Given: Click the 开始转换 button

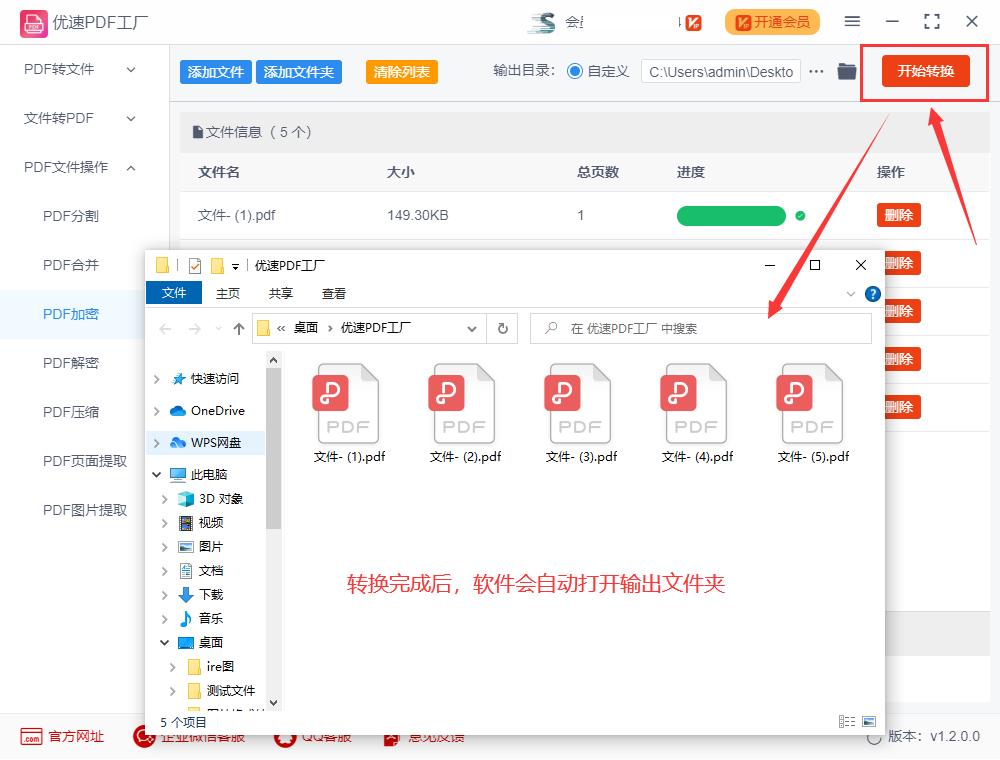Looking at the screenshot, I should [925, 71].
